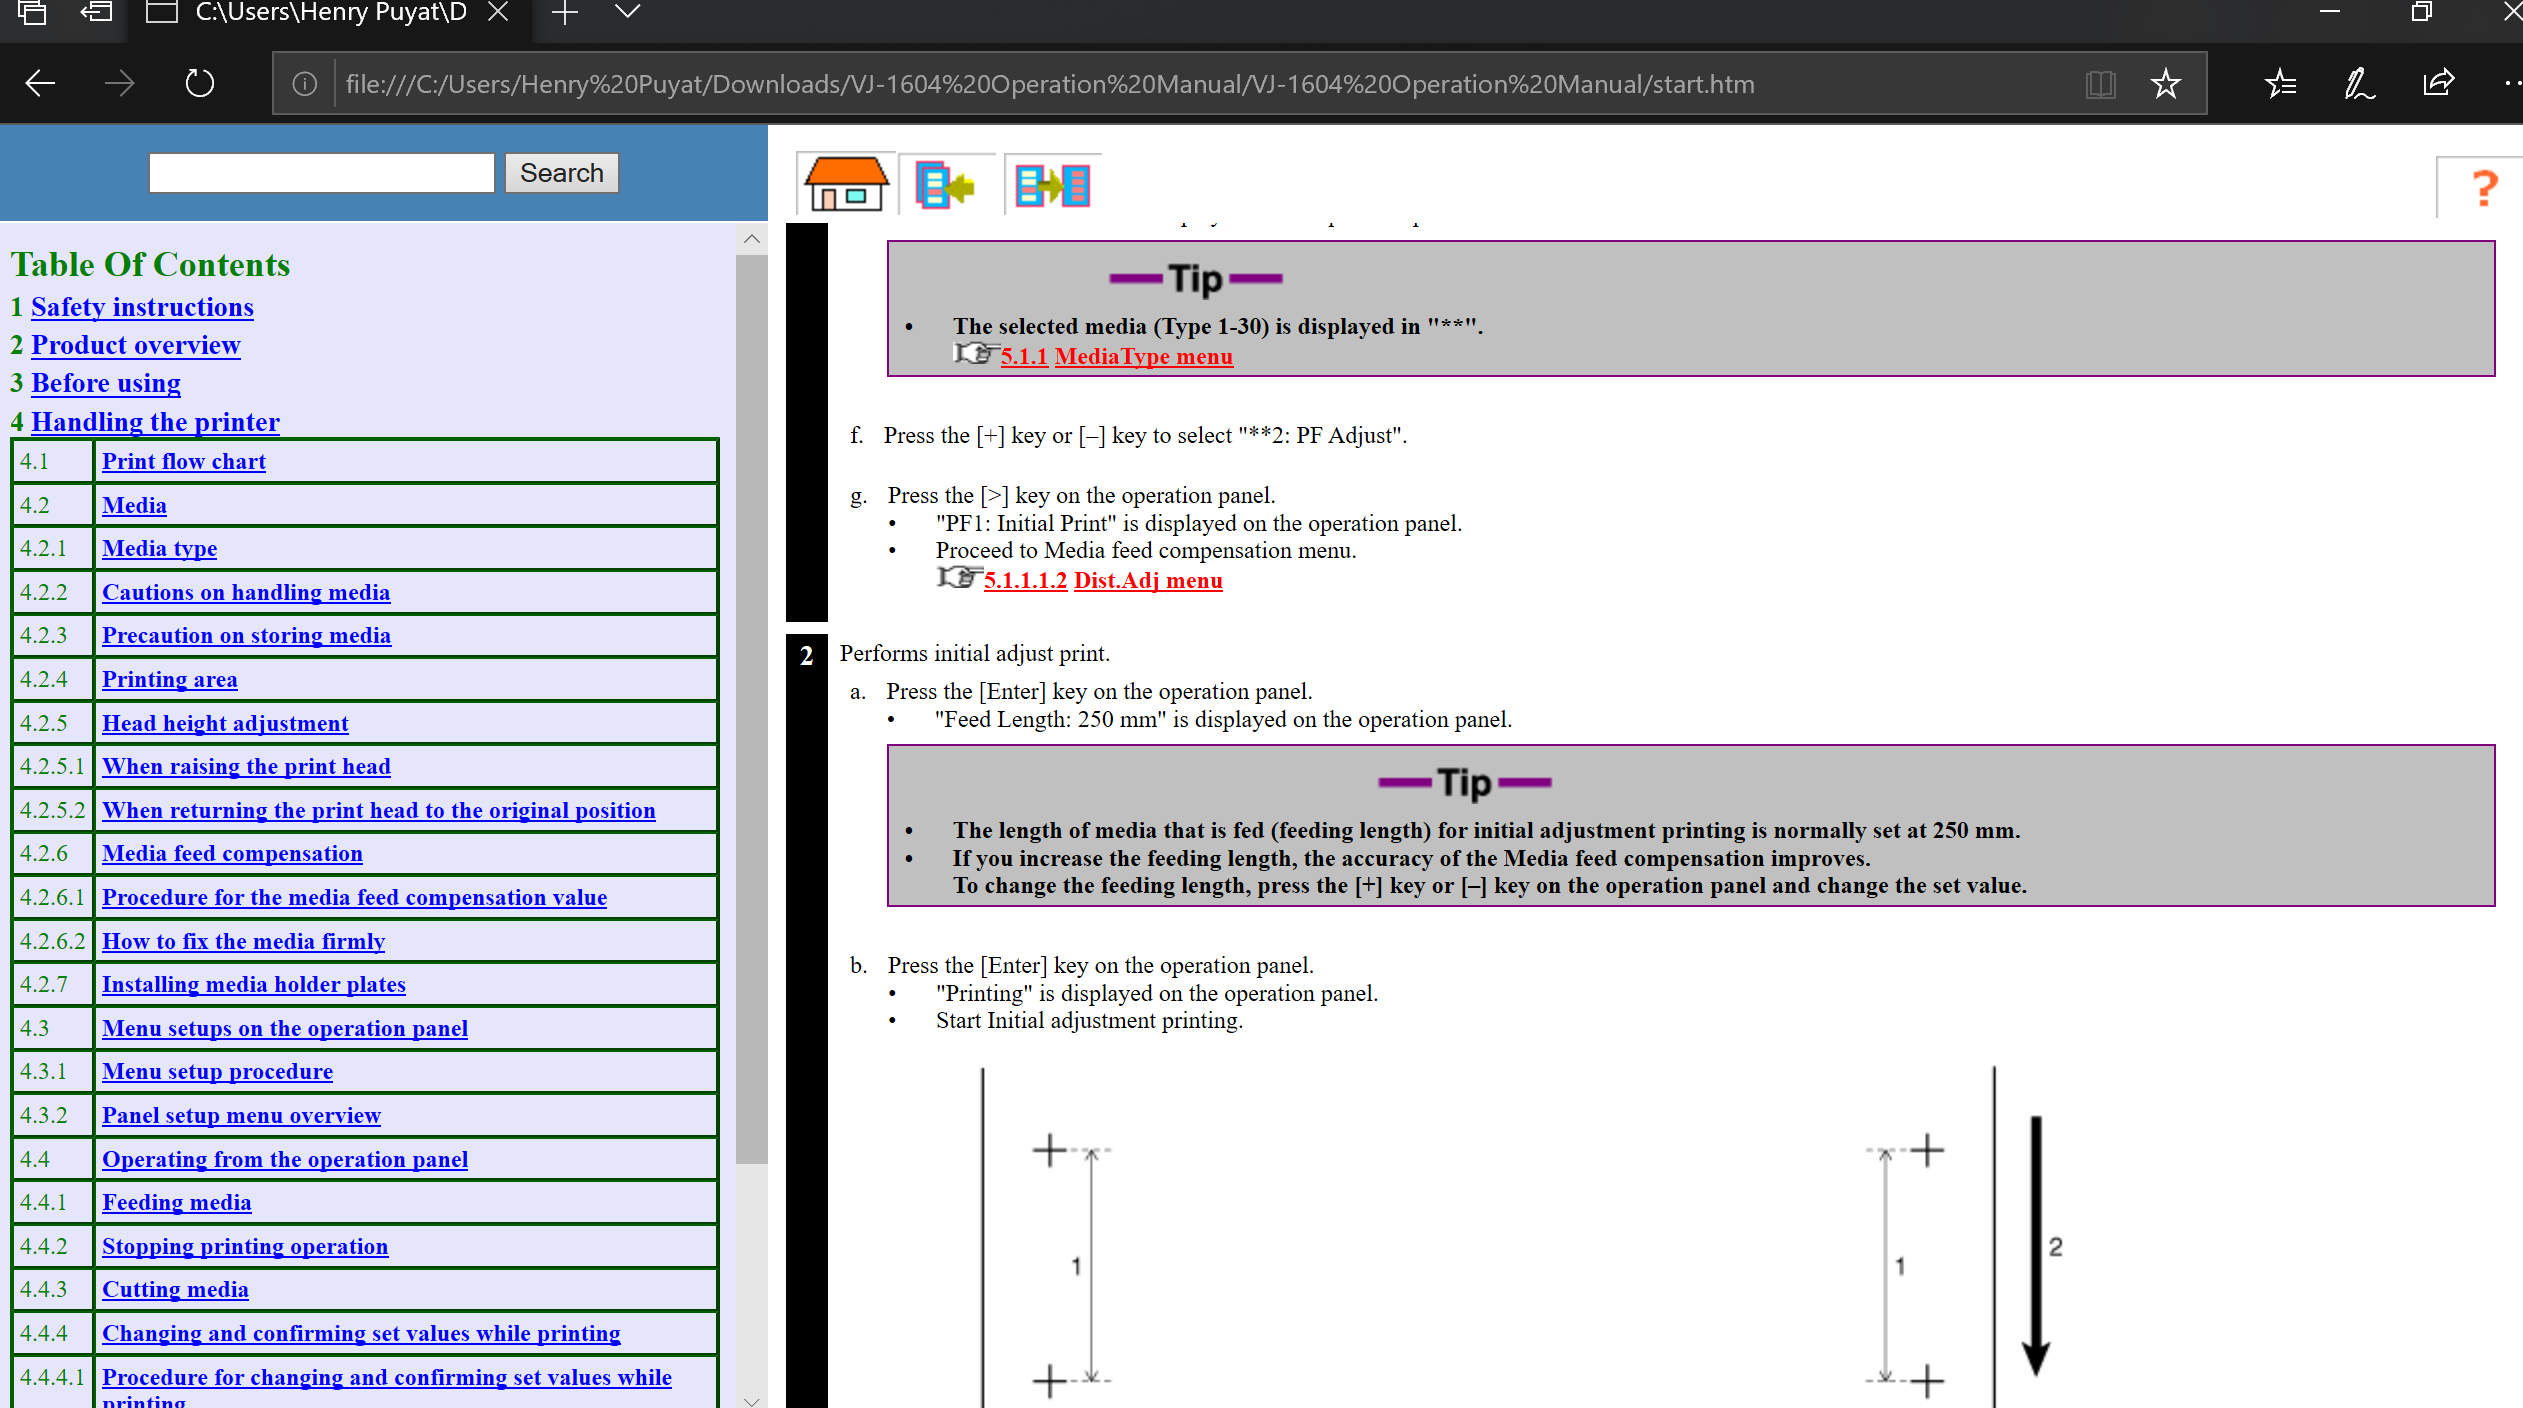Click the address bar URL
This screenshot has height=1408, width=2523.
tap(1050, 84)
